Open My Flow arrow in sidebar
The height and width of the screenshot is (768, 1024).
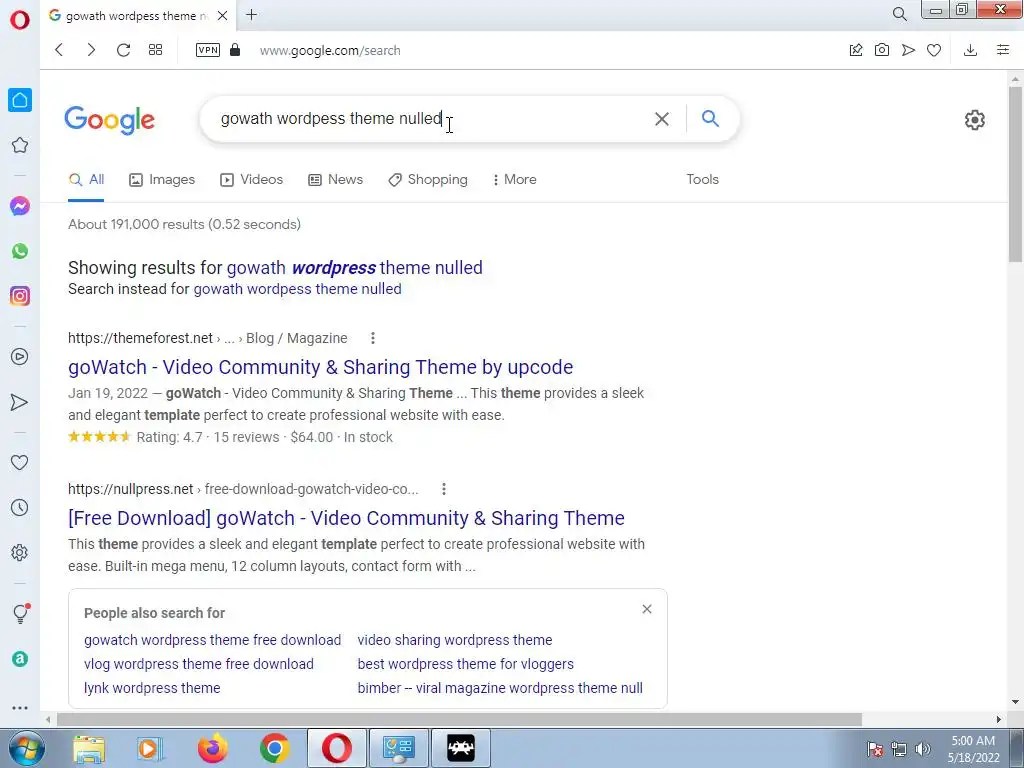click(20, 402)
